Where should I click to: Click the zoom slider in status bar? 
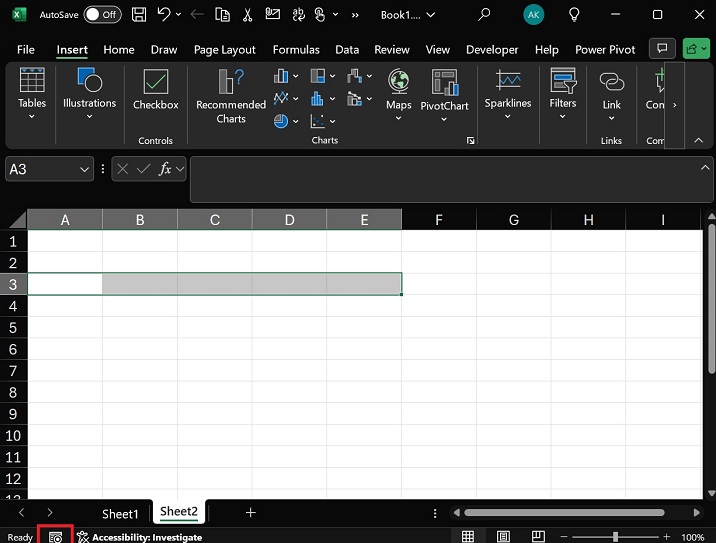tap(615, 537)
